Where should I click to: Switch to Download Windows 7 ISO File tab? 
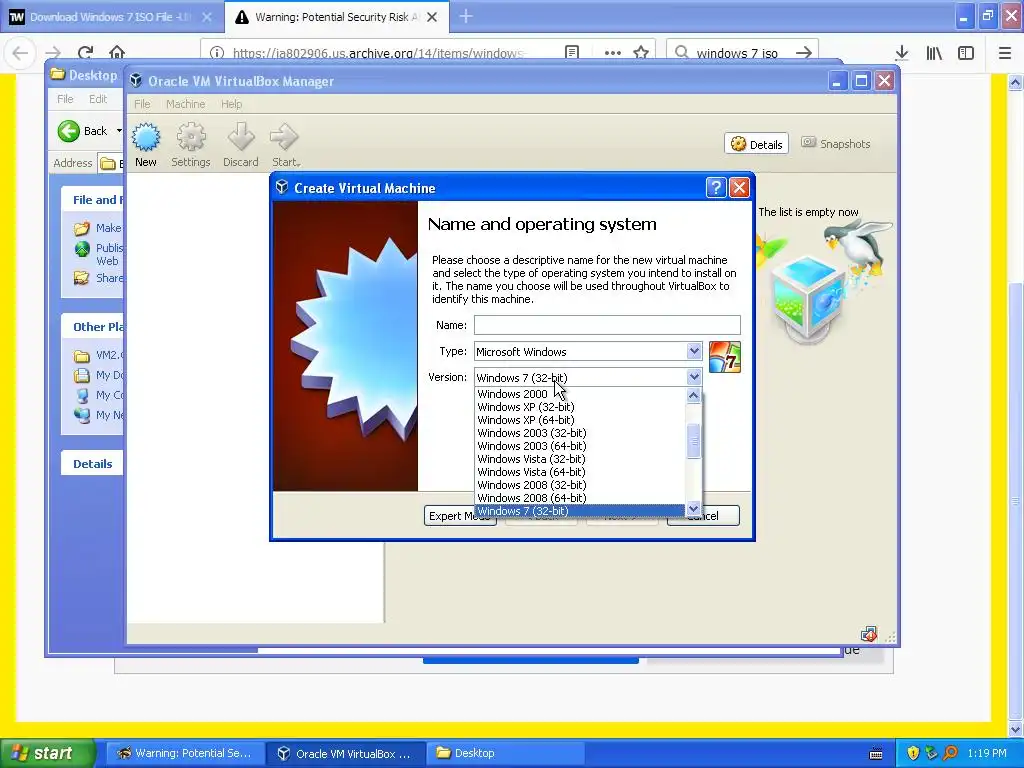(110, 17)
